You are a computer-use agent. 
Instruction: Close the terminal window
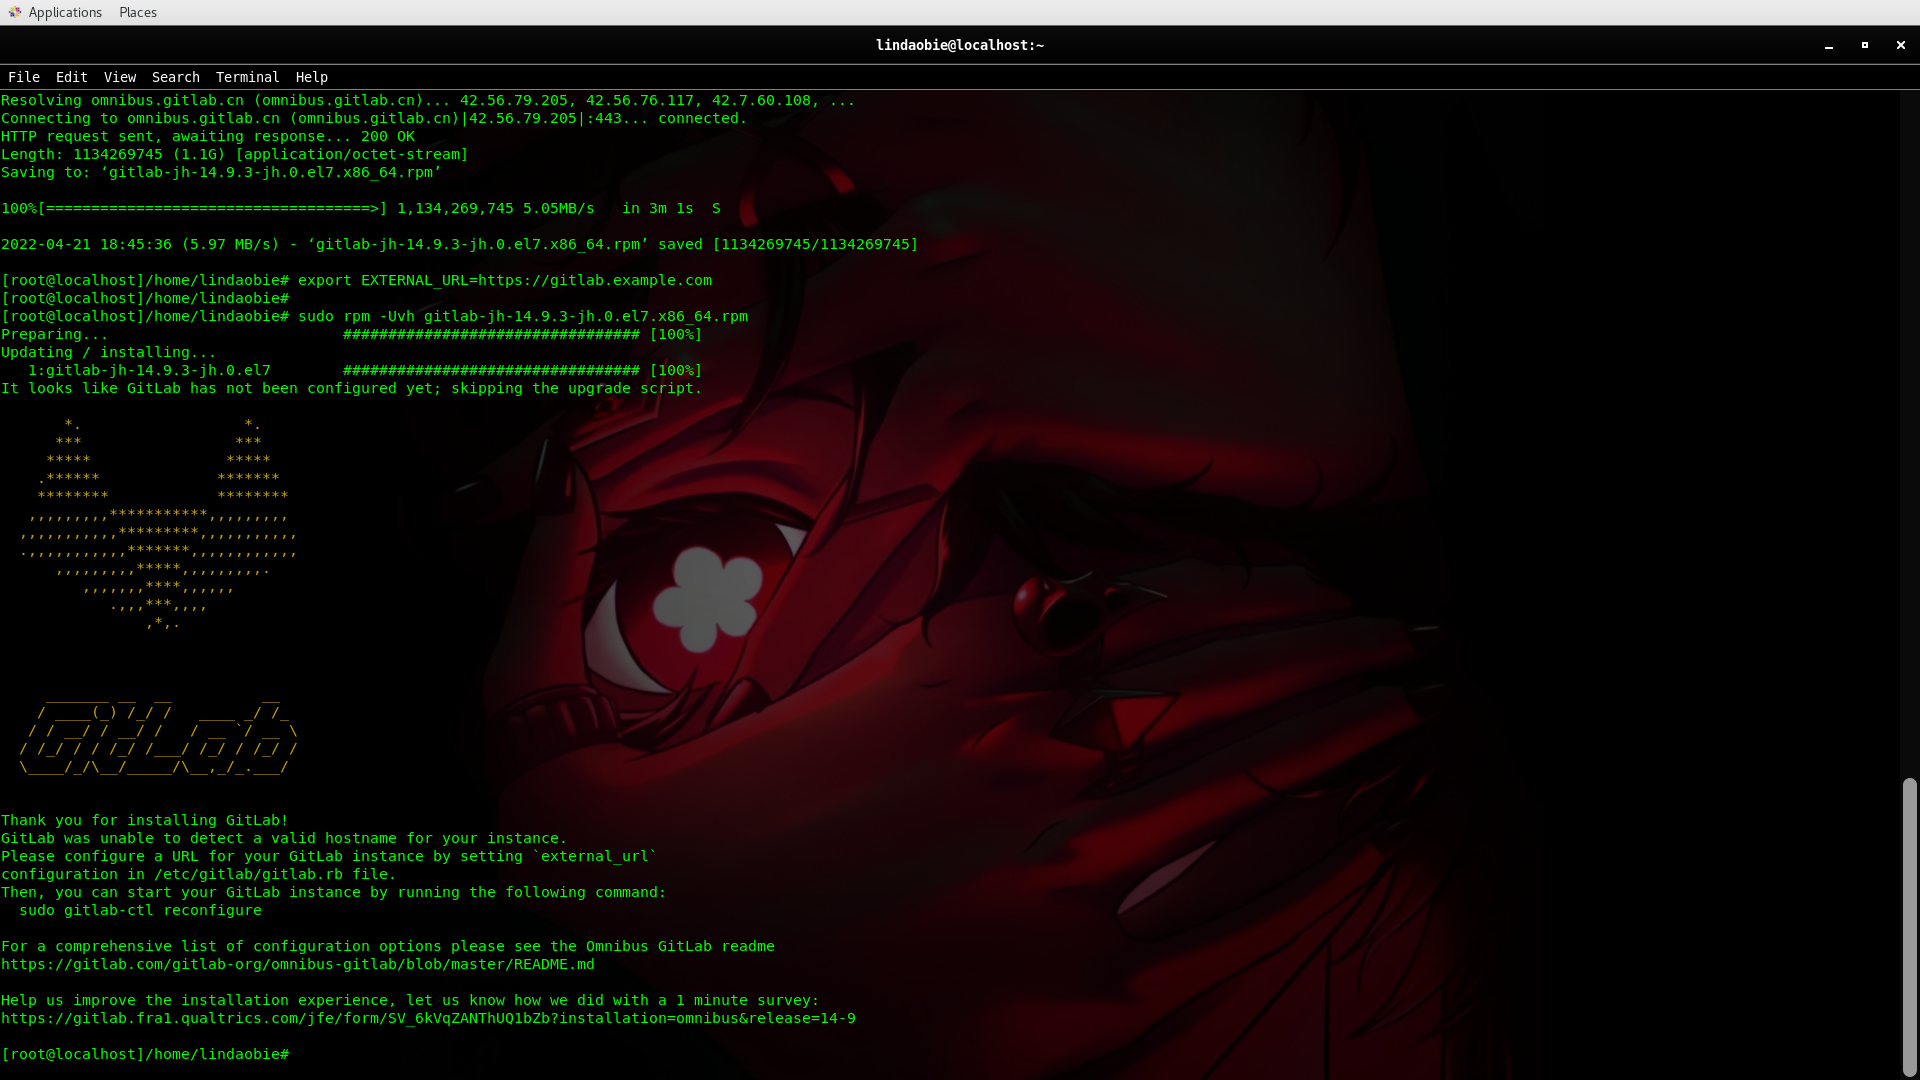coord(1901,45)
